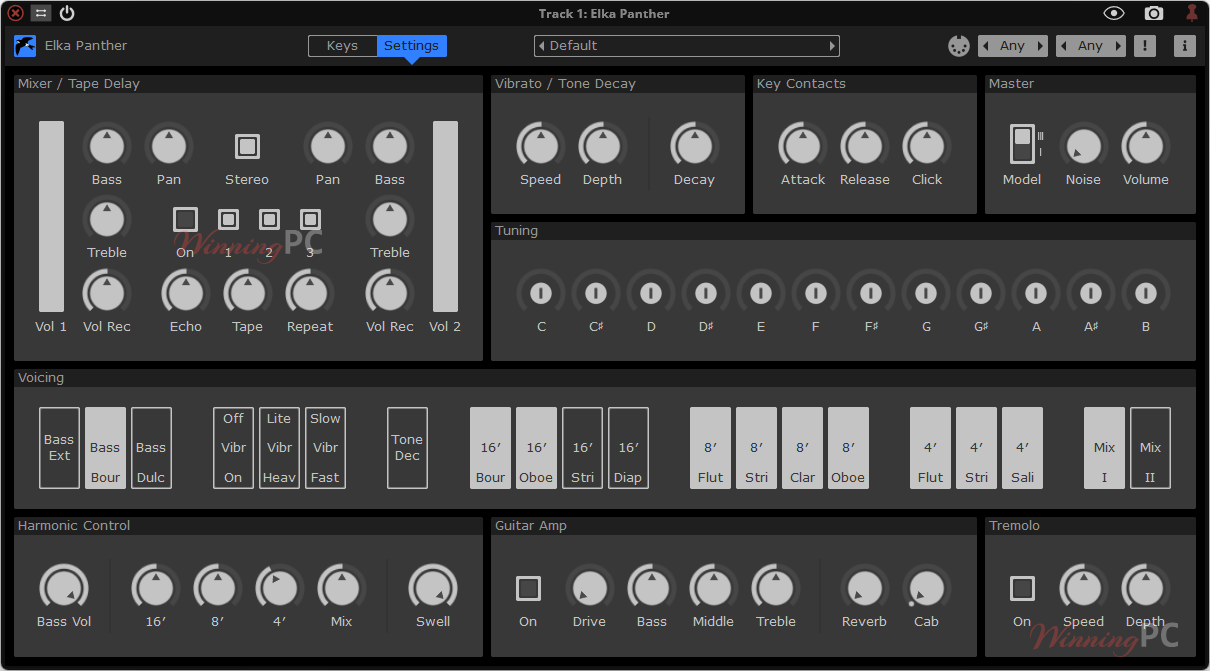
Task: Click the Vol 2 slider
Action: [445, 217]
